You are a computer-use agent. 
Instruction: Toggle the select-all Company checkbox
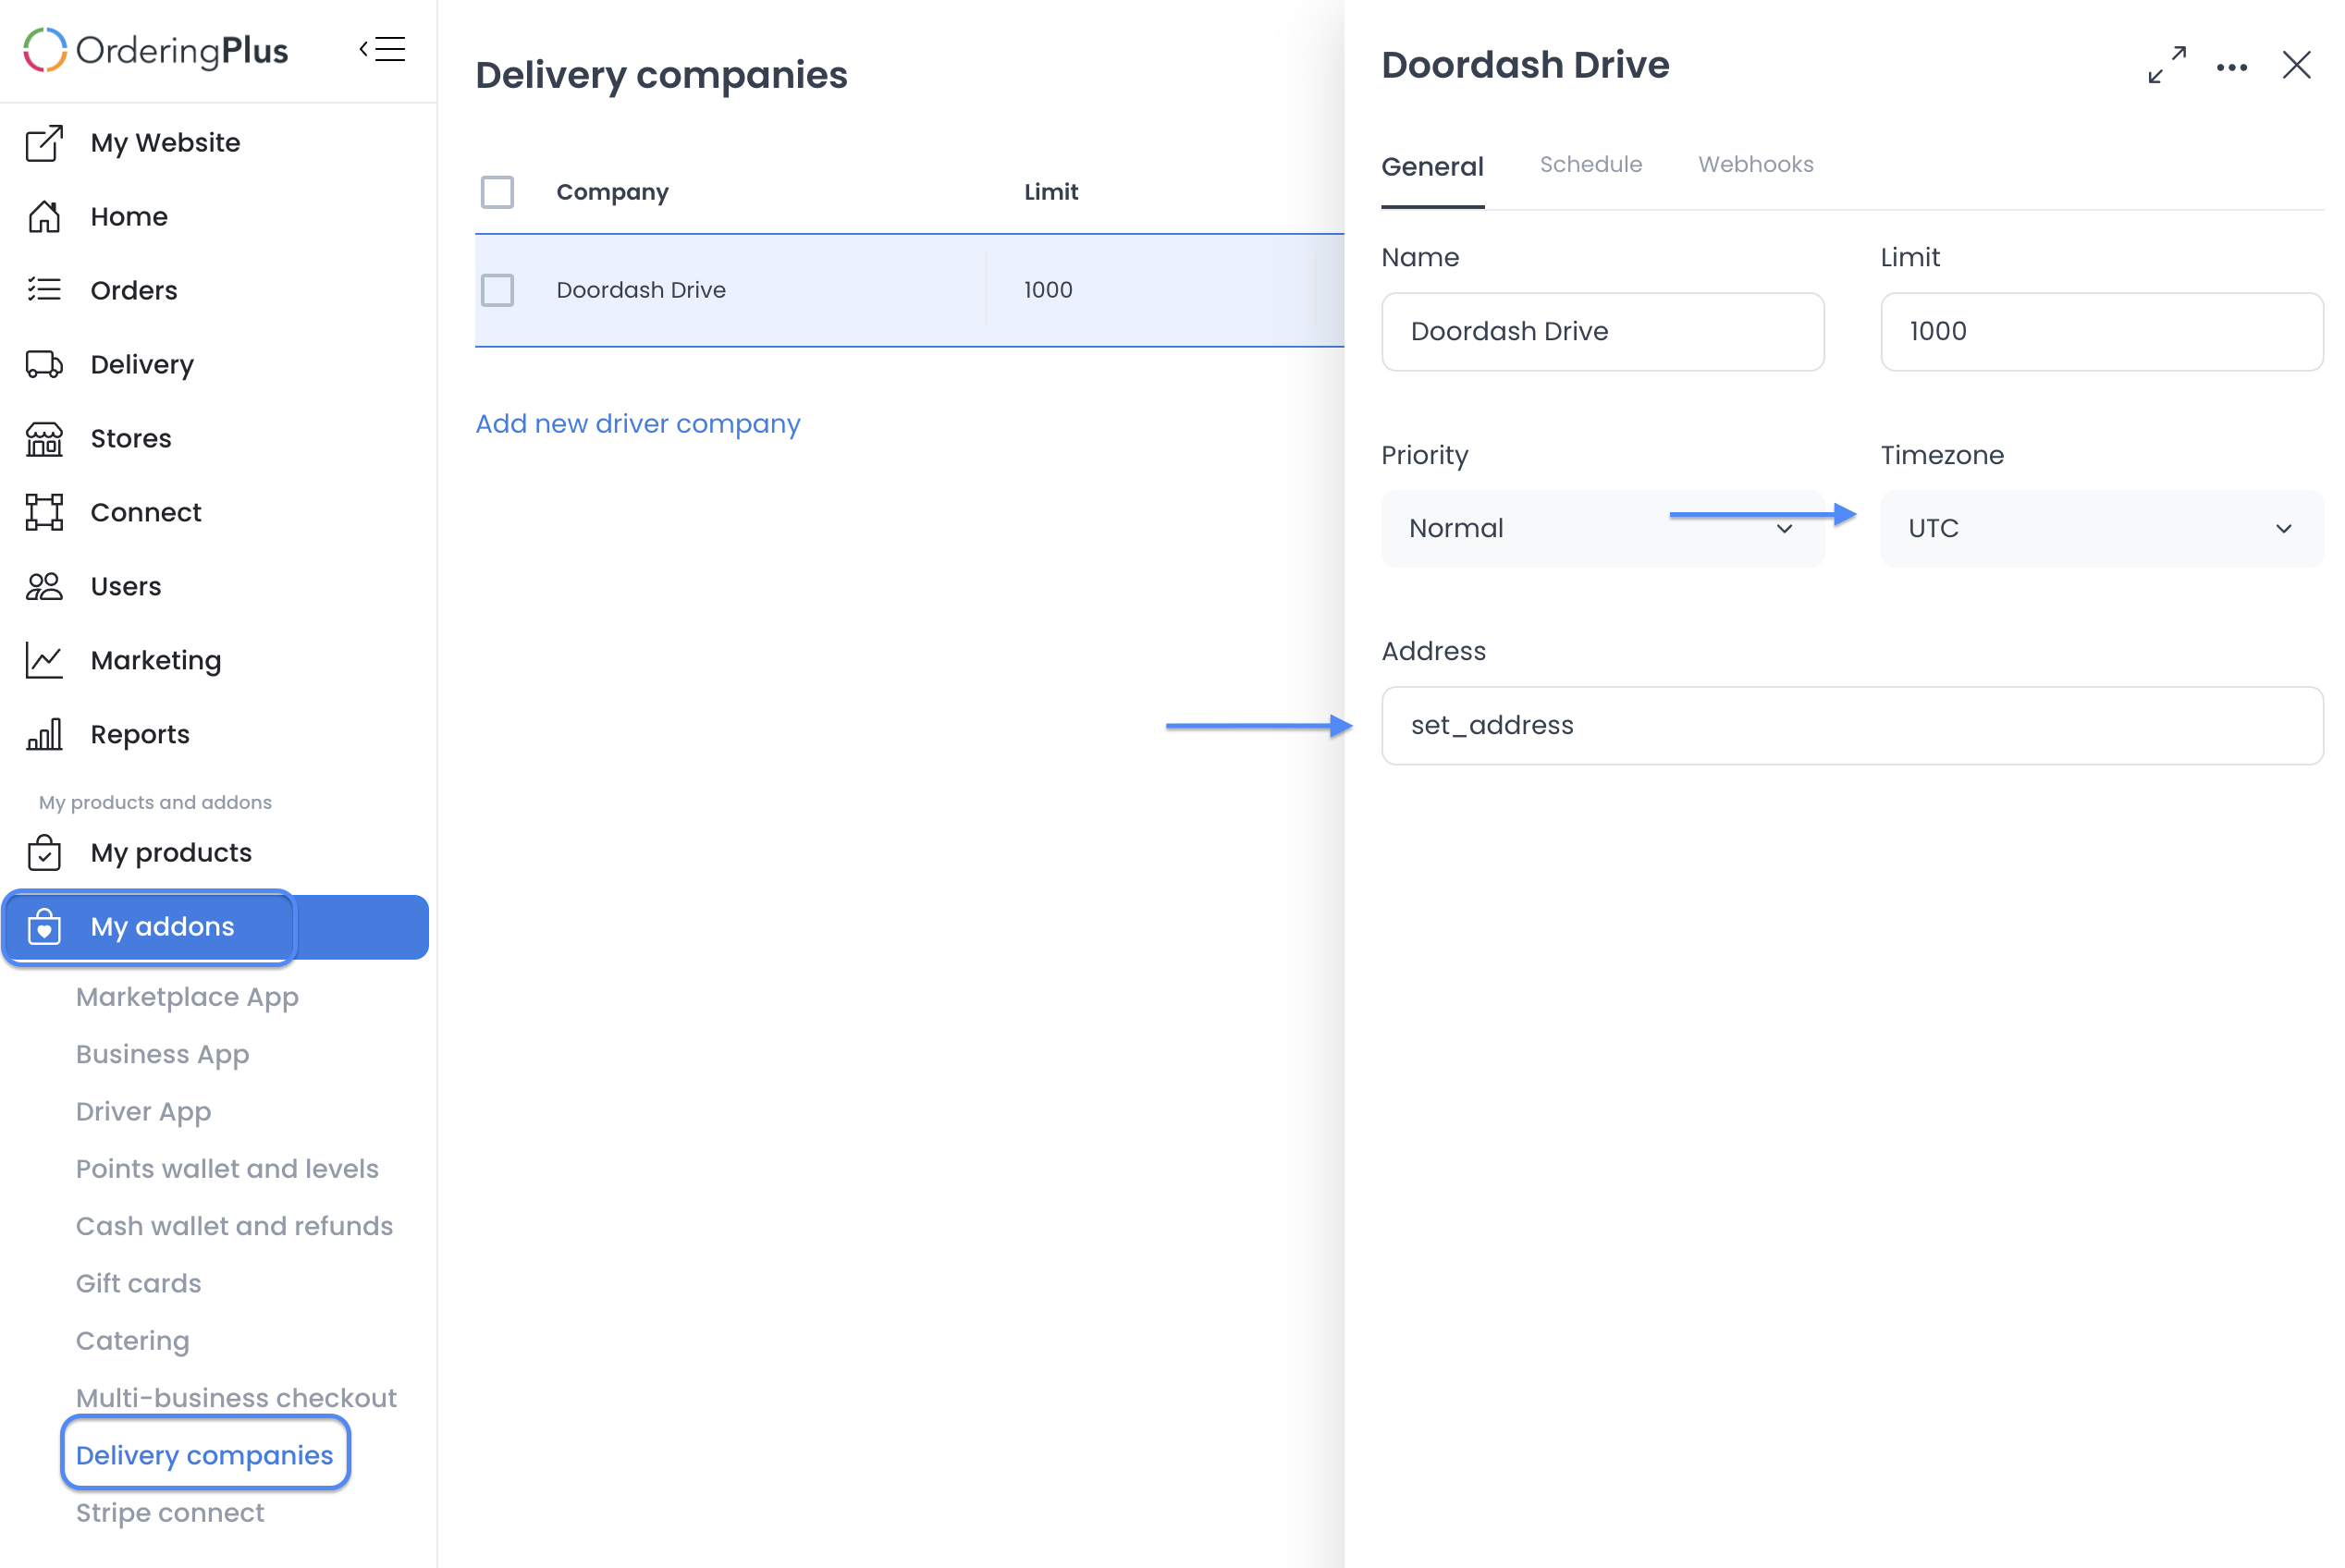click(497, 192)
